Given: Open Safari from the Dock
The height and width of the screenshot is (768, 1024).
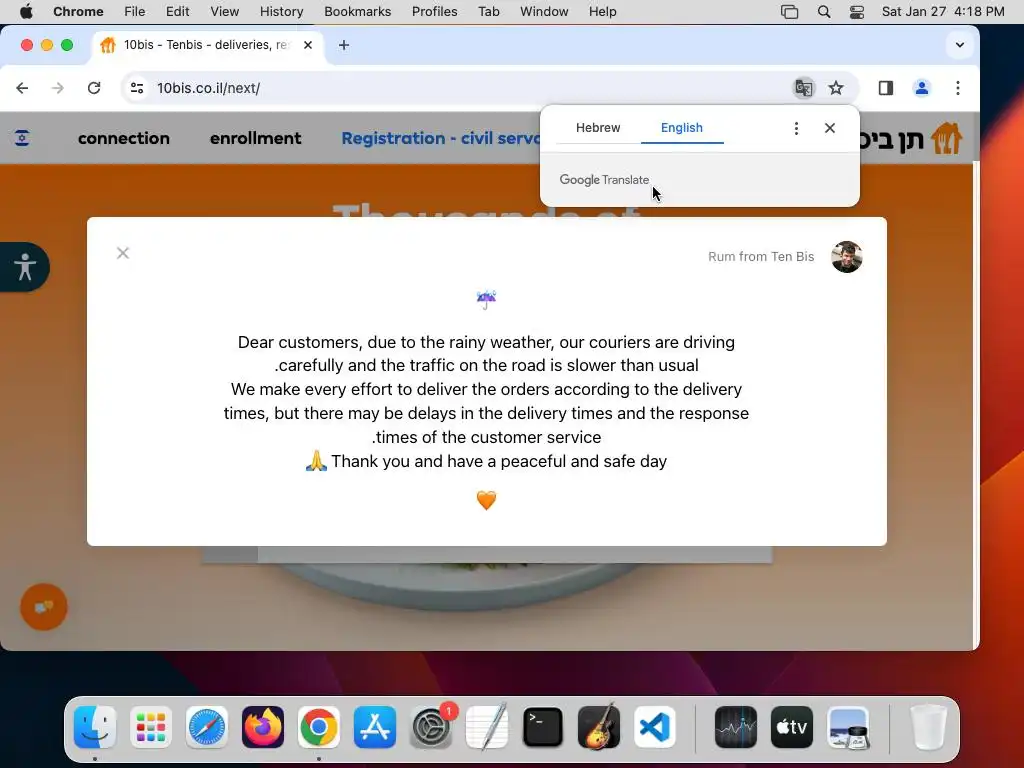Looking at the screenshot, I should click(x=207, y=727).
